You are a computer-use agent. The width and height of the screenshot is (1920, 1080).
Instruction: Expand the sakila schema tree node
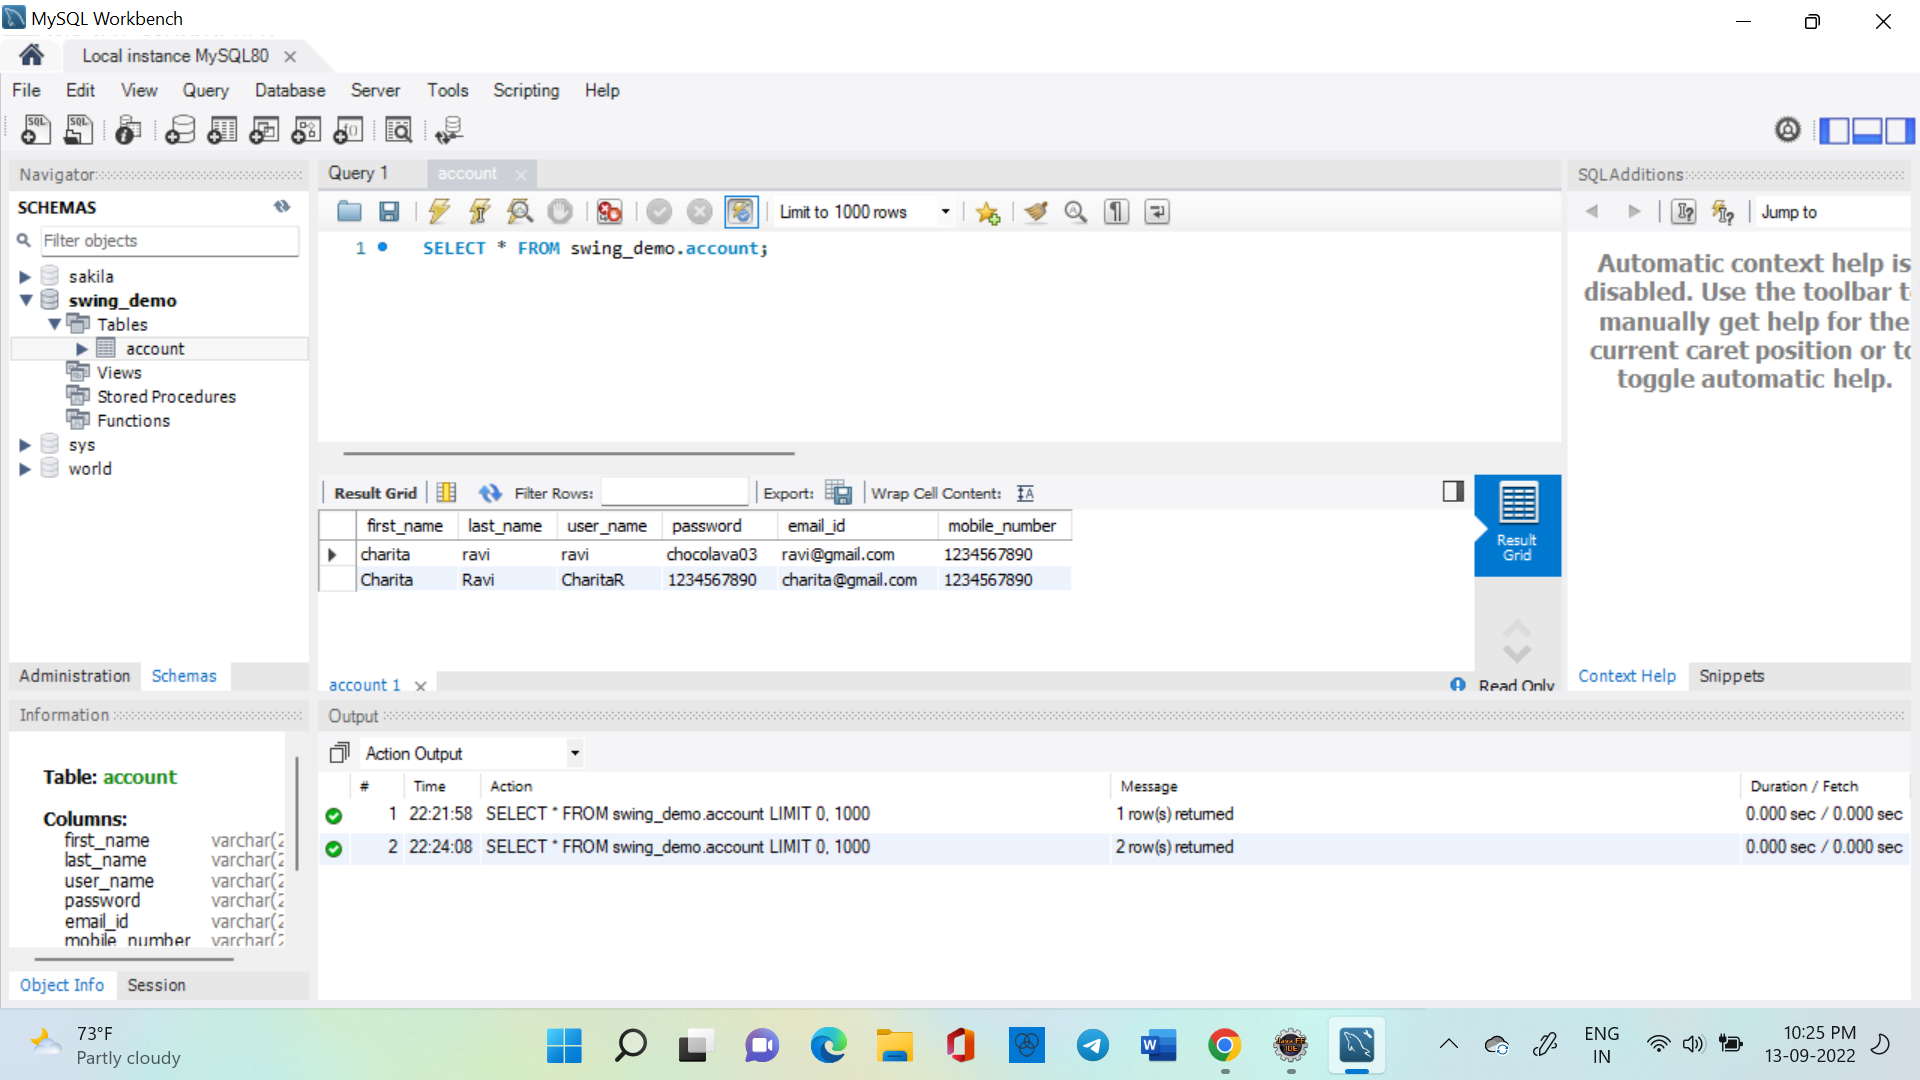click(x=25, y=277)
